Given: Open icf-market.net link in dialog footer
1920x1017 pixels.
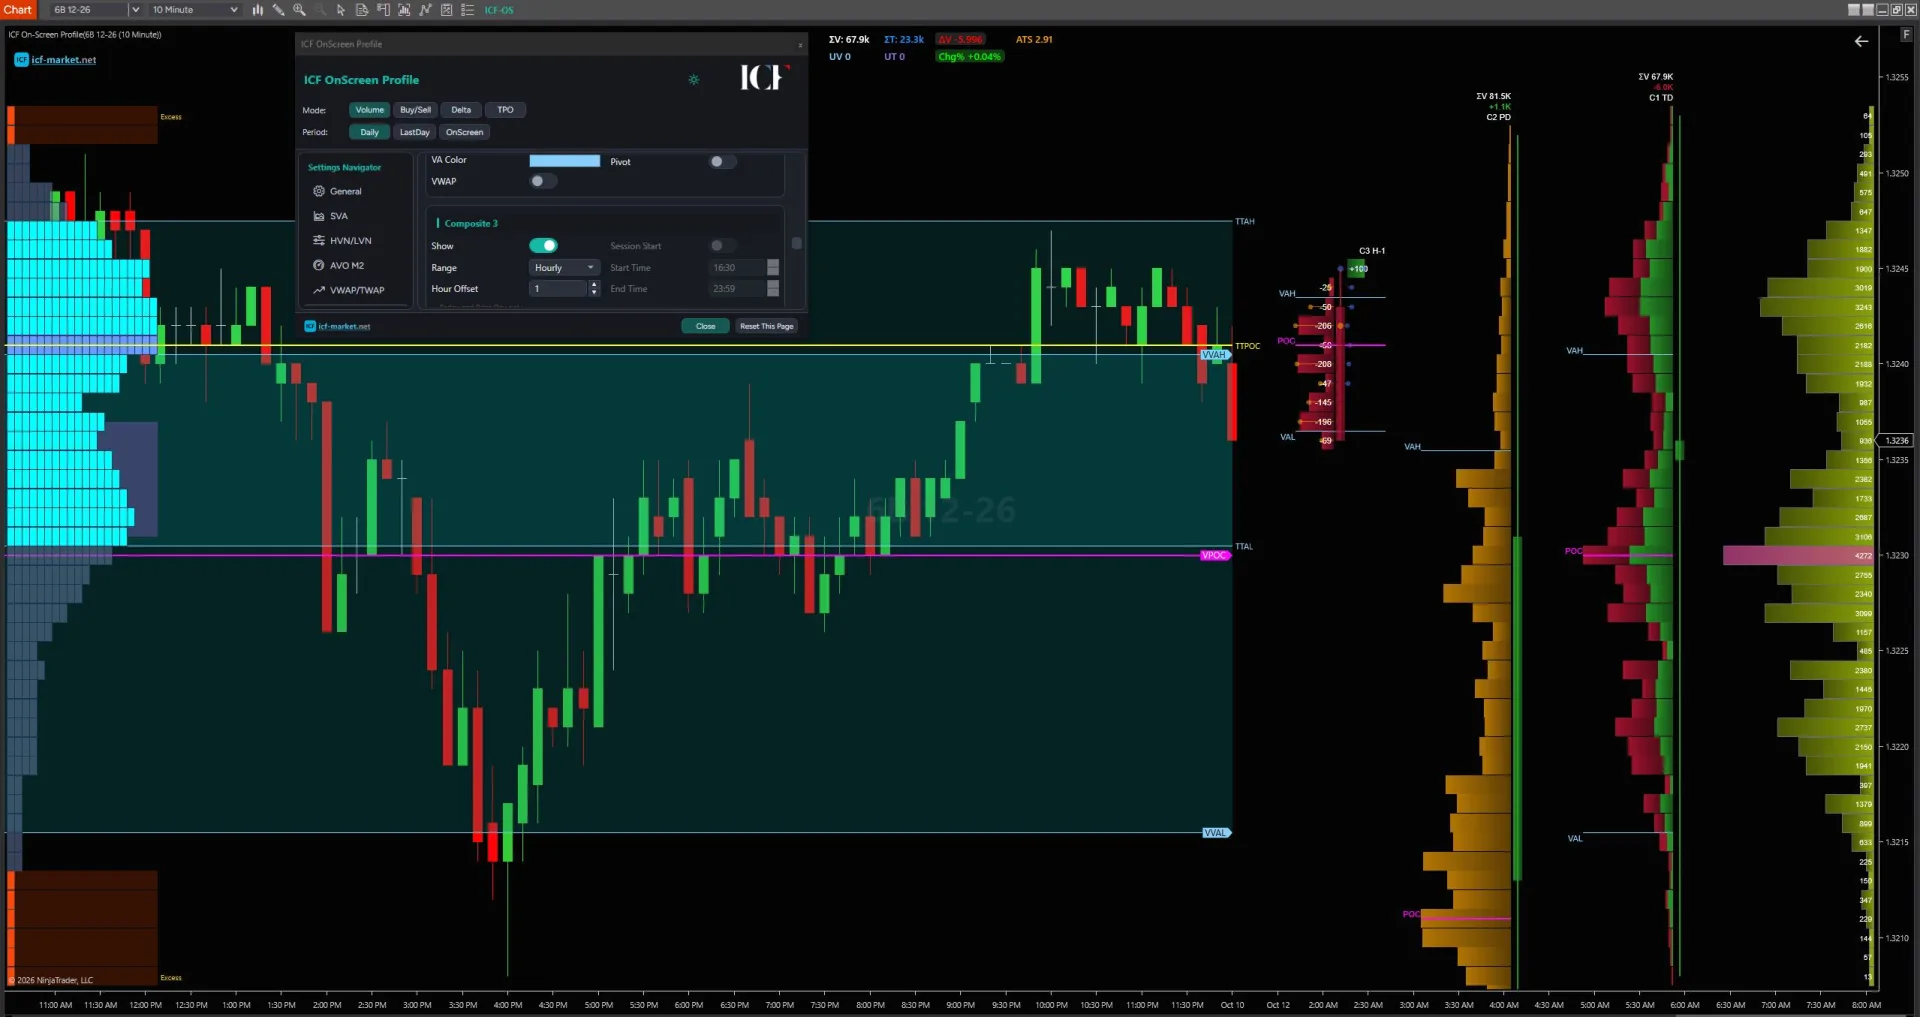Looking at the screenshot, I should [x=344, y=326].
